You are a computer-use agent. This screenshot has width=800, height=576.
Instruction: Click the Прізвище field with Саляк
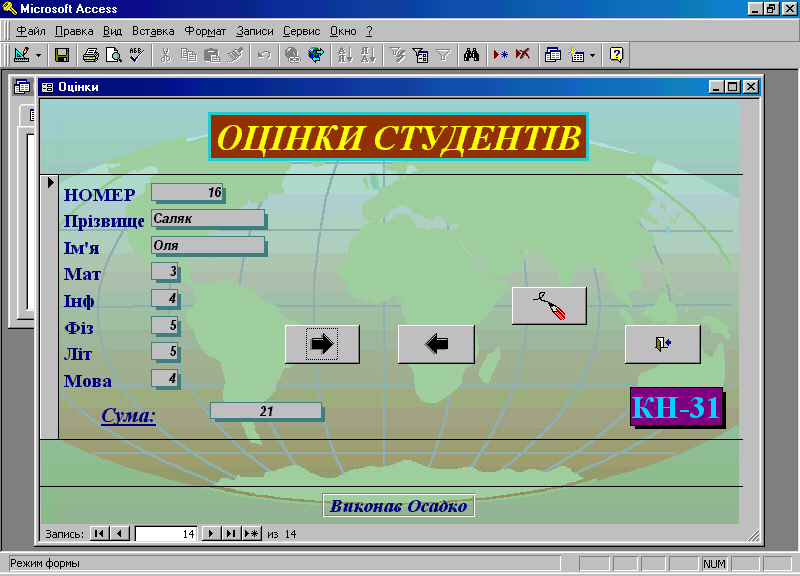click(x=208, y=218)
